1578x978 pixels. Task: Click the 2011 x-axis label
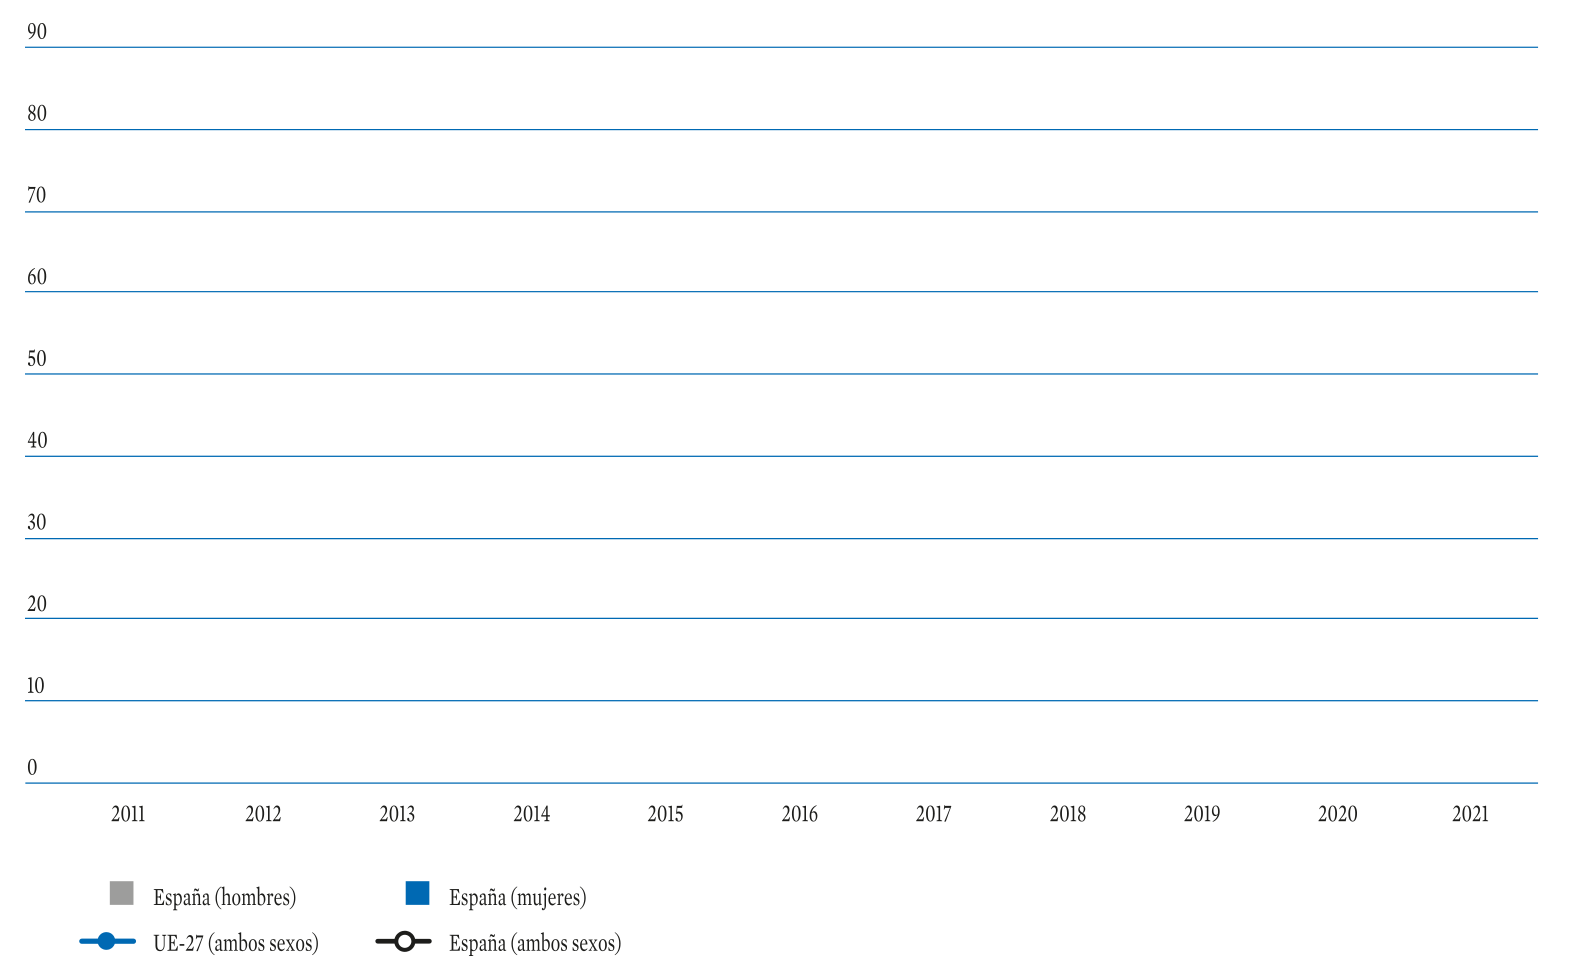[x=128, y=814]
